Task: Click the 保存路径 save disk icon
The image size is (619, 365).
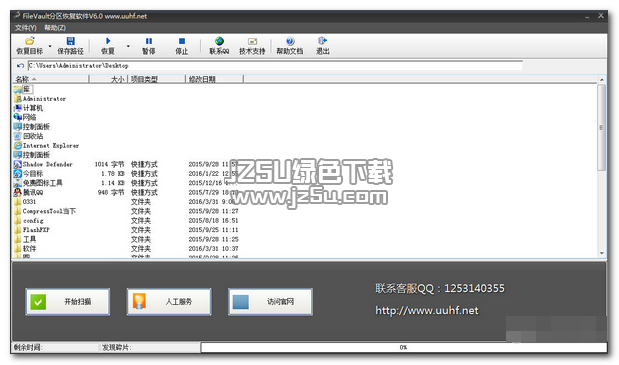Action: coord(71,41)
